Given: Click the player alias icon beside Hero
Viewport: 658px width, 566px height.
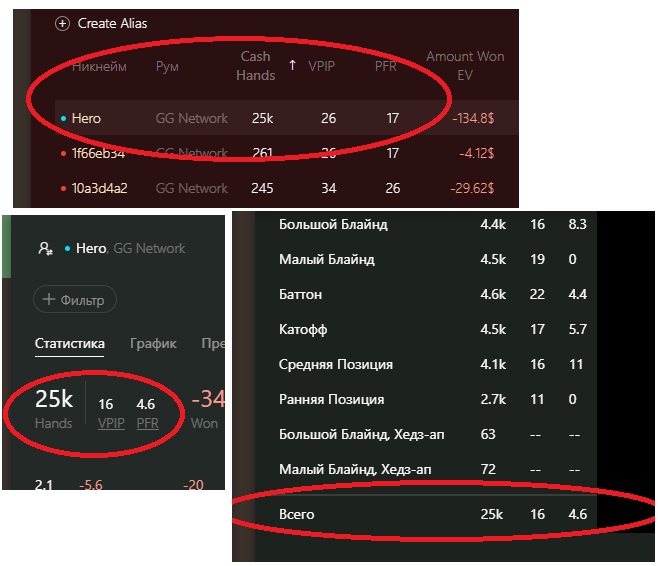Looking at the screenshot, I should [45, 248].
